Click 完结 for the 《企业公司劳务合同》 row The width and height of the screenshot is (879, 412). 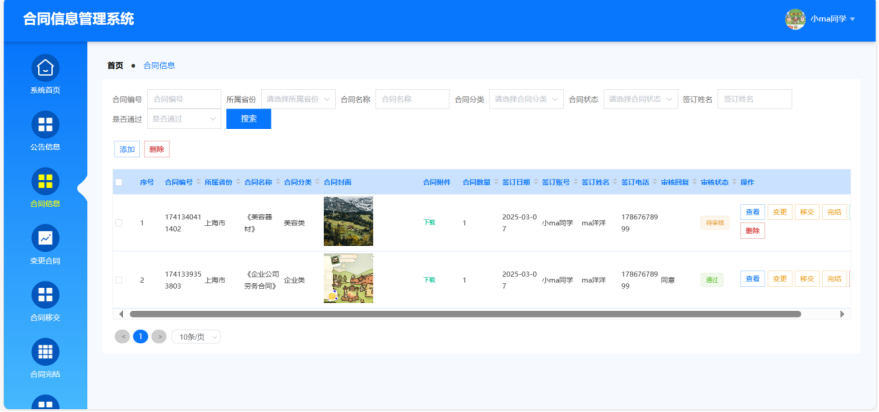(x=834, y=279)
